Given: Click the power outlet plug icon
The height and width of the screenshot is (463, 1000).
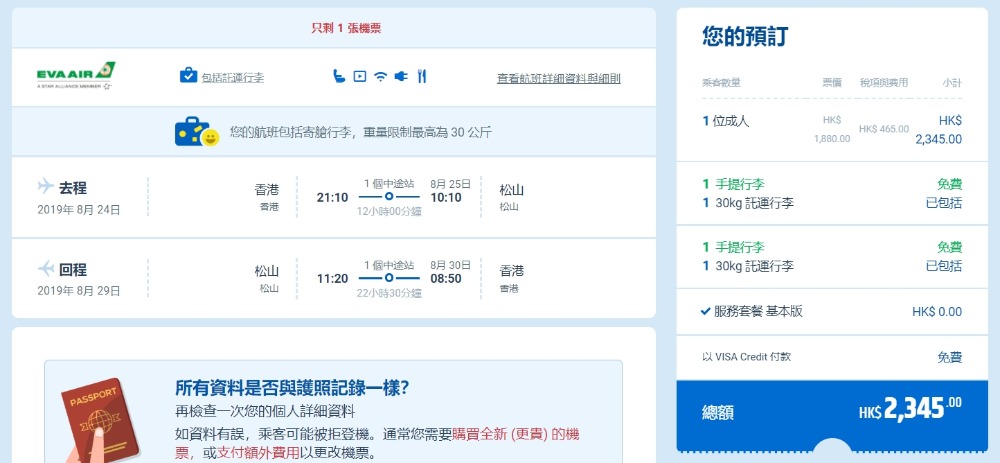Looking at the screenshot, I should (401, 77).
